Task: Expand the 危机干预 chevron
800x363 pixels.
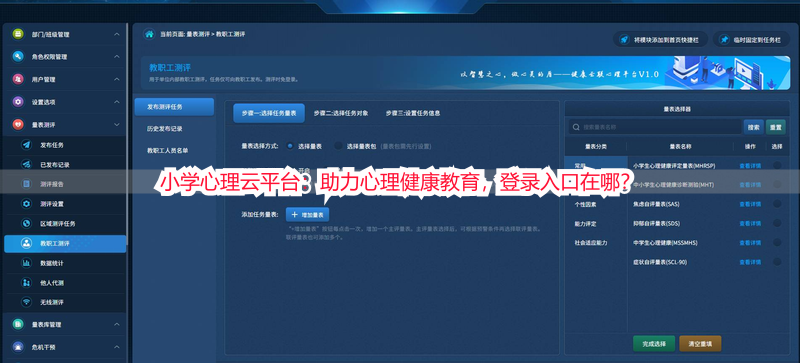Action: (x=117, y=347)
